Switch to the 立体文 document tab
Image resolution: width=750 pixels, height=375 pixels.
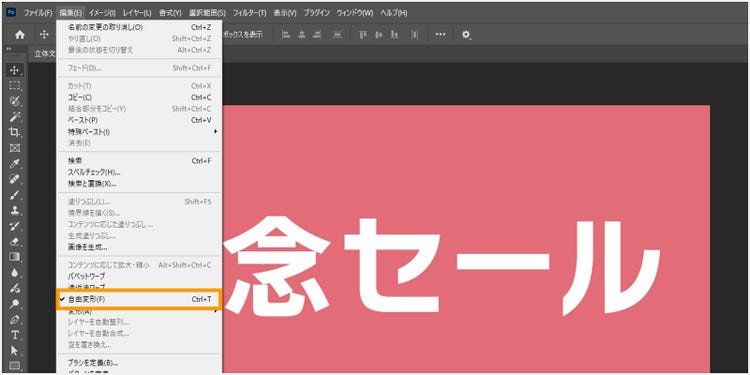(x=44, y=54)
